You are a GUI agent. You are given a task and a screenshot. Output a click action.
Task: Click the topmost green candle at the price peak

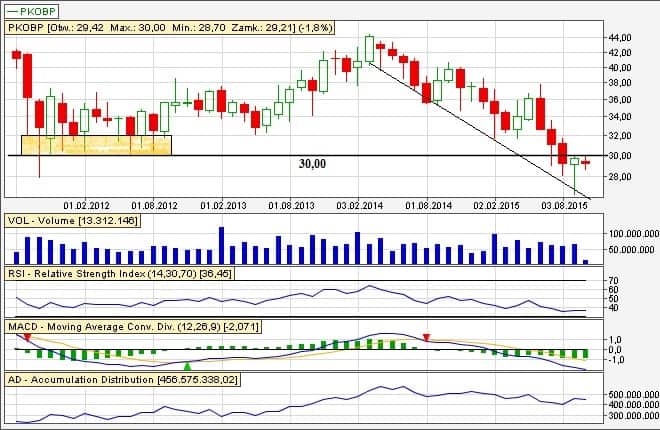click(x=369, y=48)
